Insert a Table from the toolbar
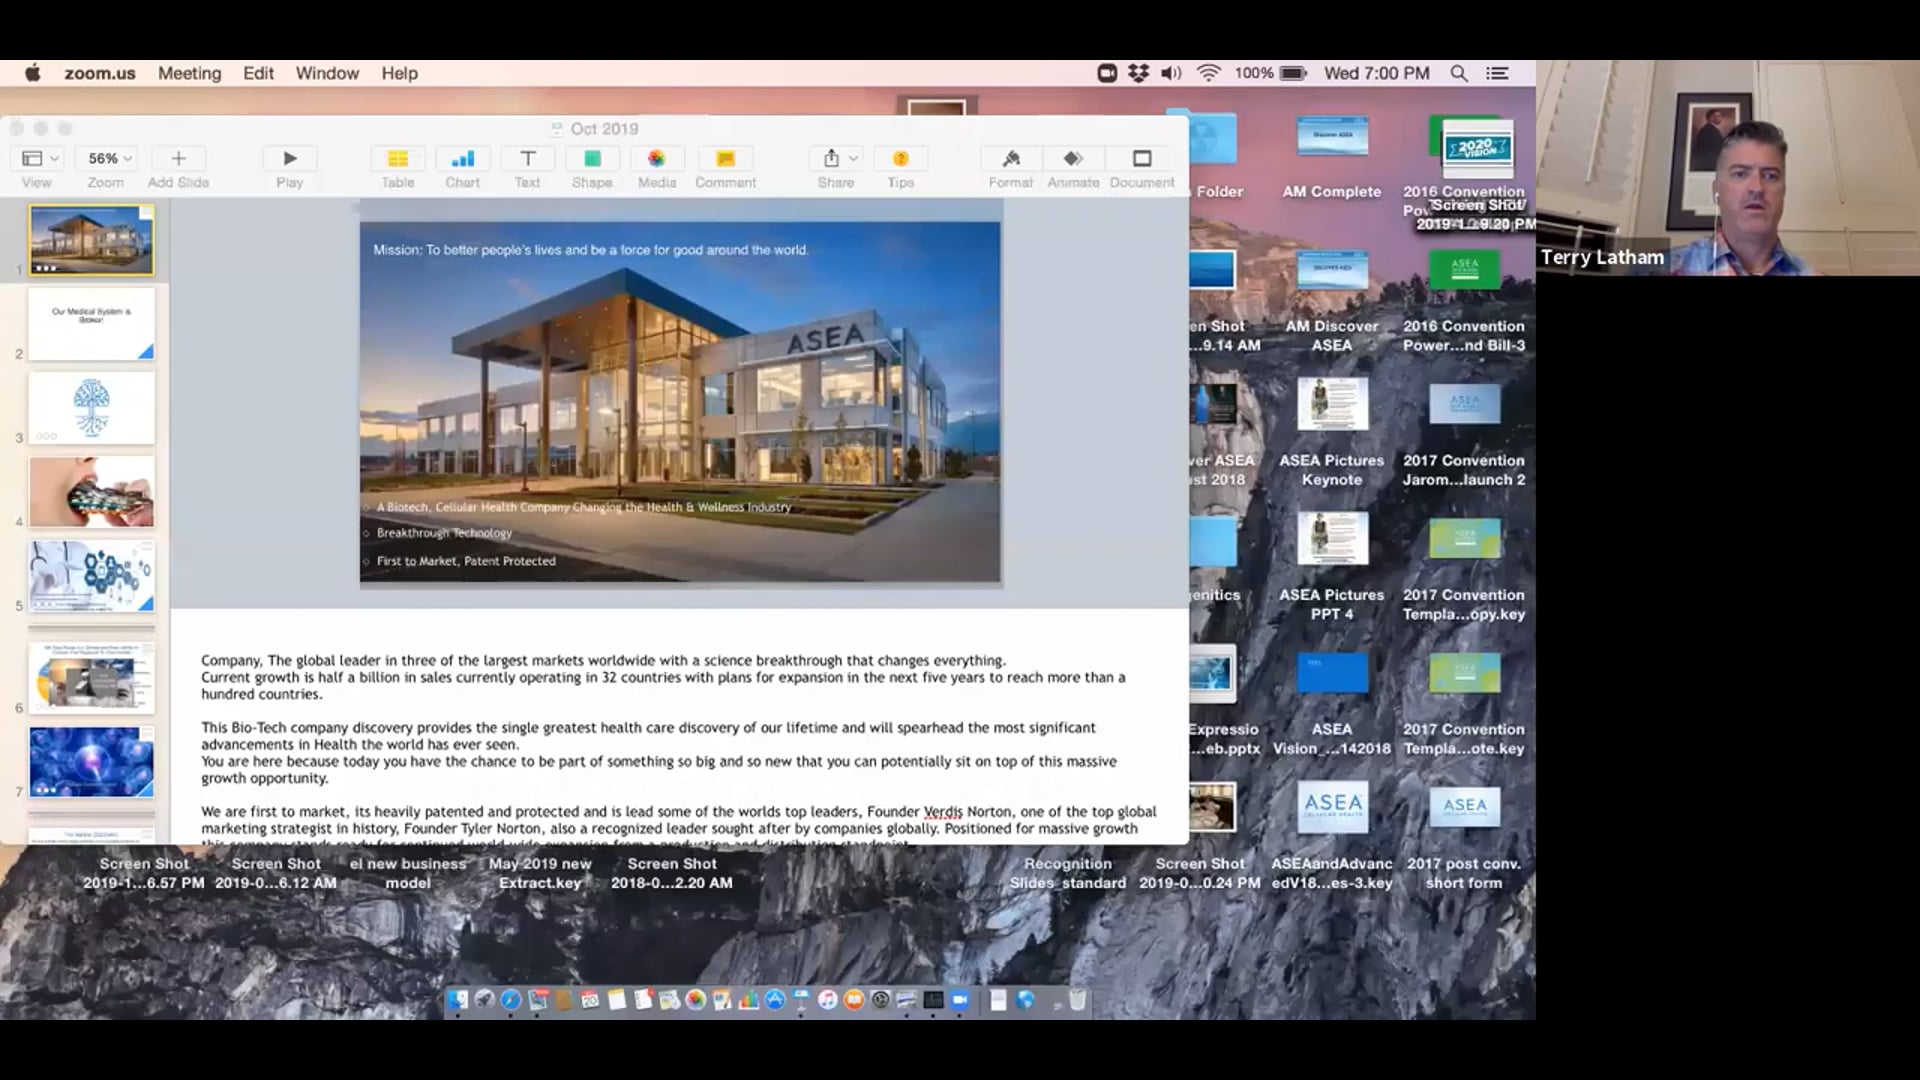Screen dimensions: 1920x1080 click(x=397, y=159)
